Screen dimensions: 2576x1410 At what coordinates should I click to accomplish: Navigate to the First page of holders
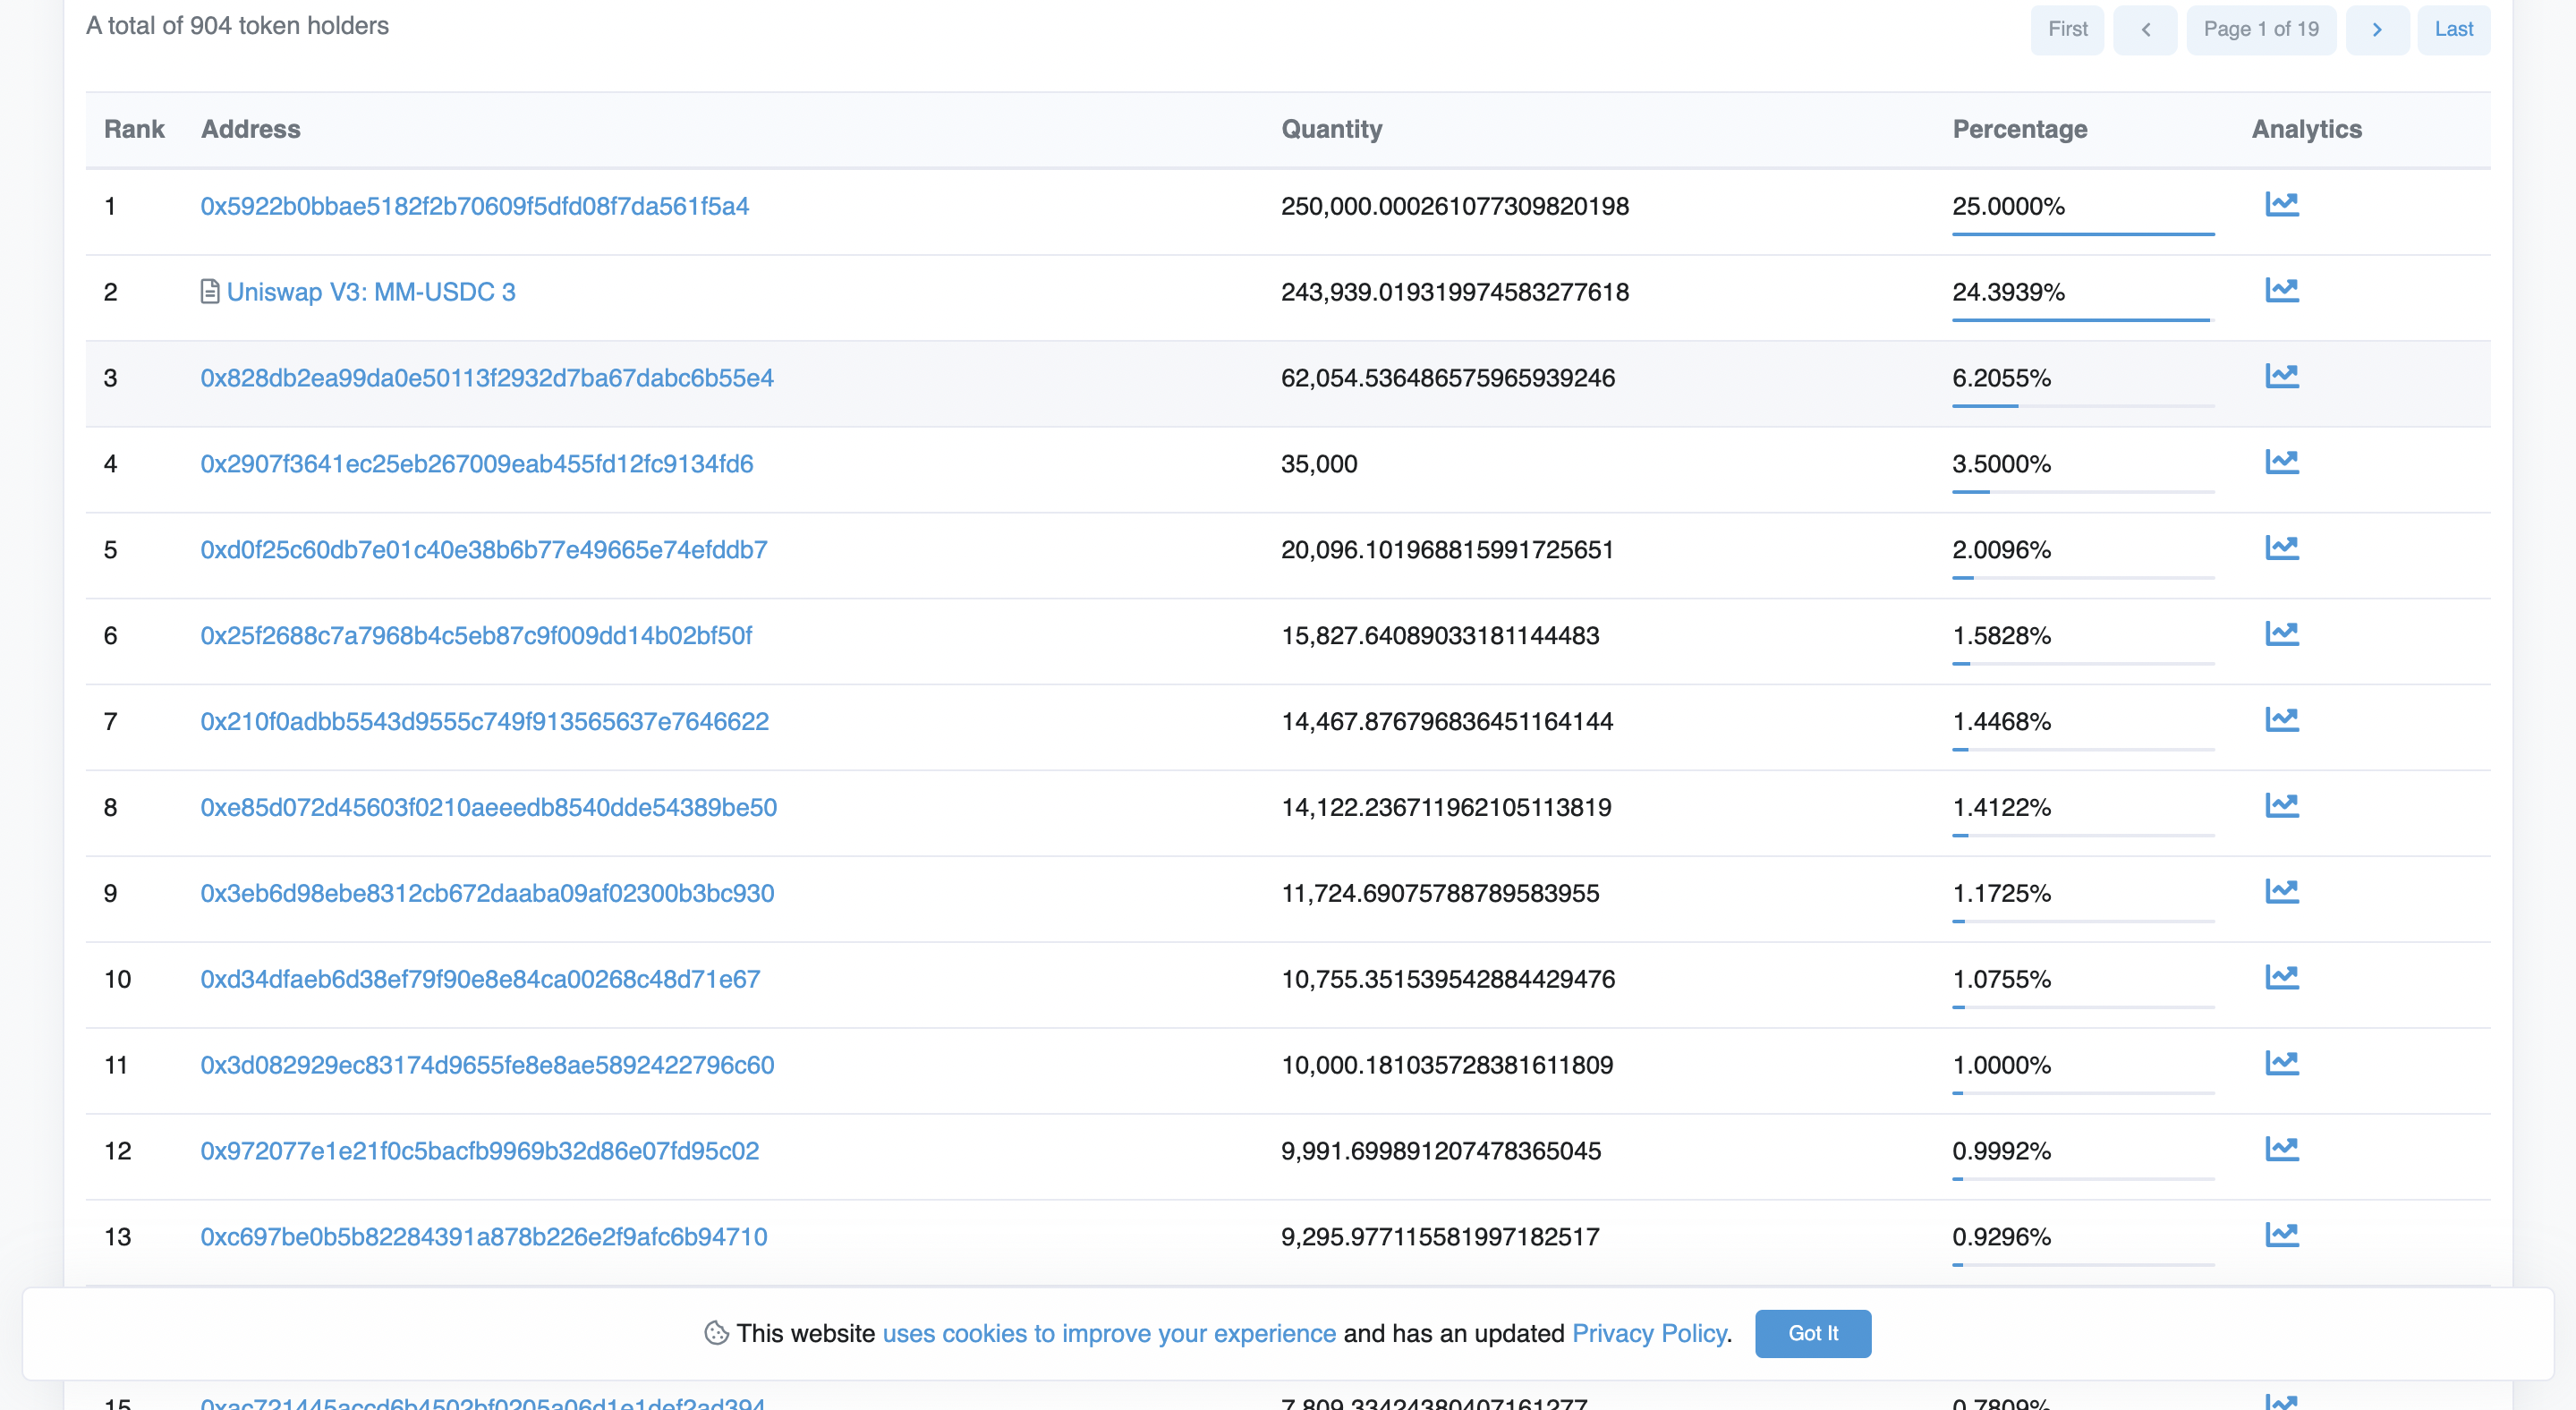coord(2067,29)
